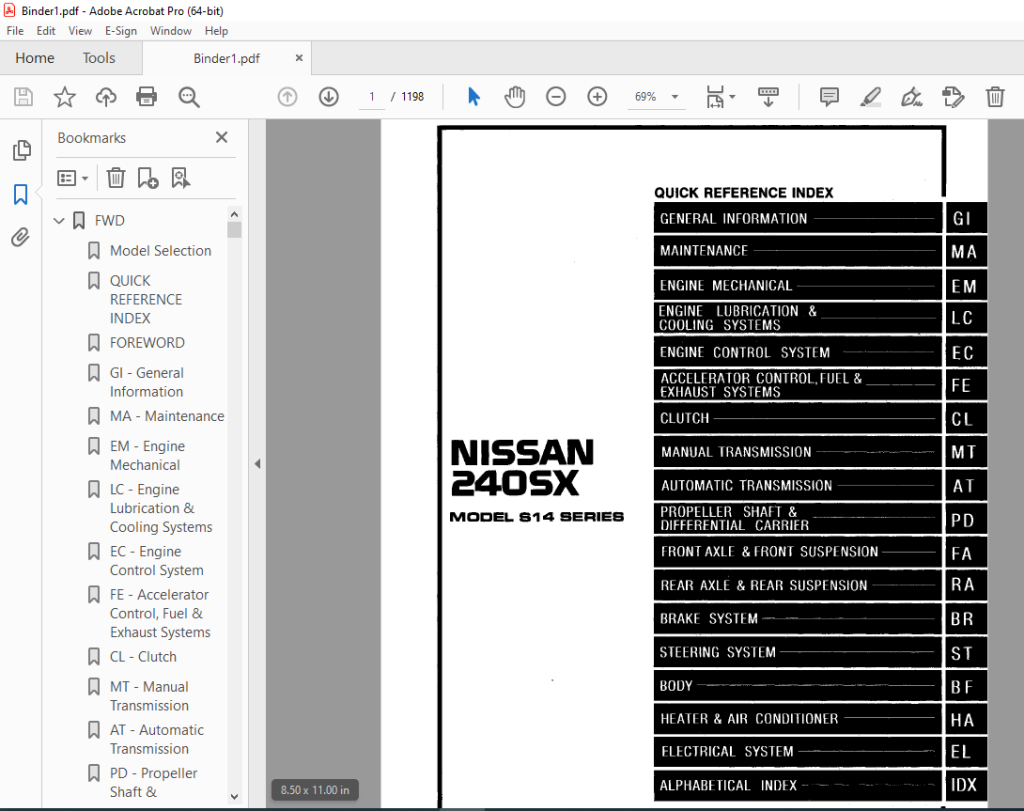
Task: Open the Window menu
Action: pos(170,31)
